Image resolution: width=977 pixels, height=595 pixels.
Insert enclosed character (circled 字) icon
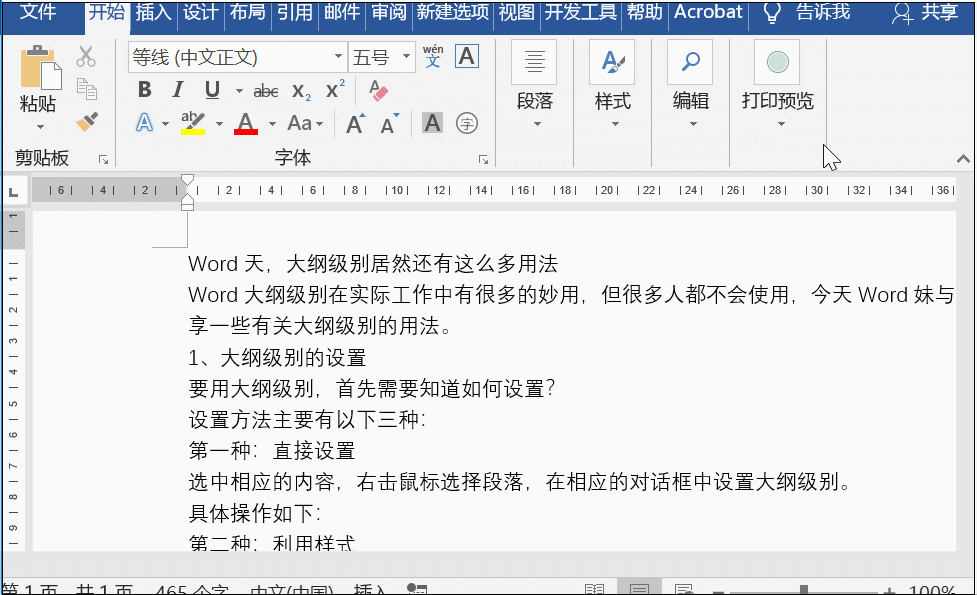[x=467, y=123]
